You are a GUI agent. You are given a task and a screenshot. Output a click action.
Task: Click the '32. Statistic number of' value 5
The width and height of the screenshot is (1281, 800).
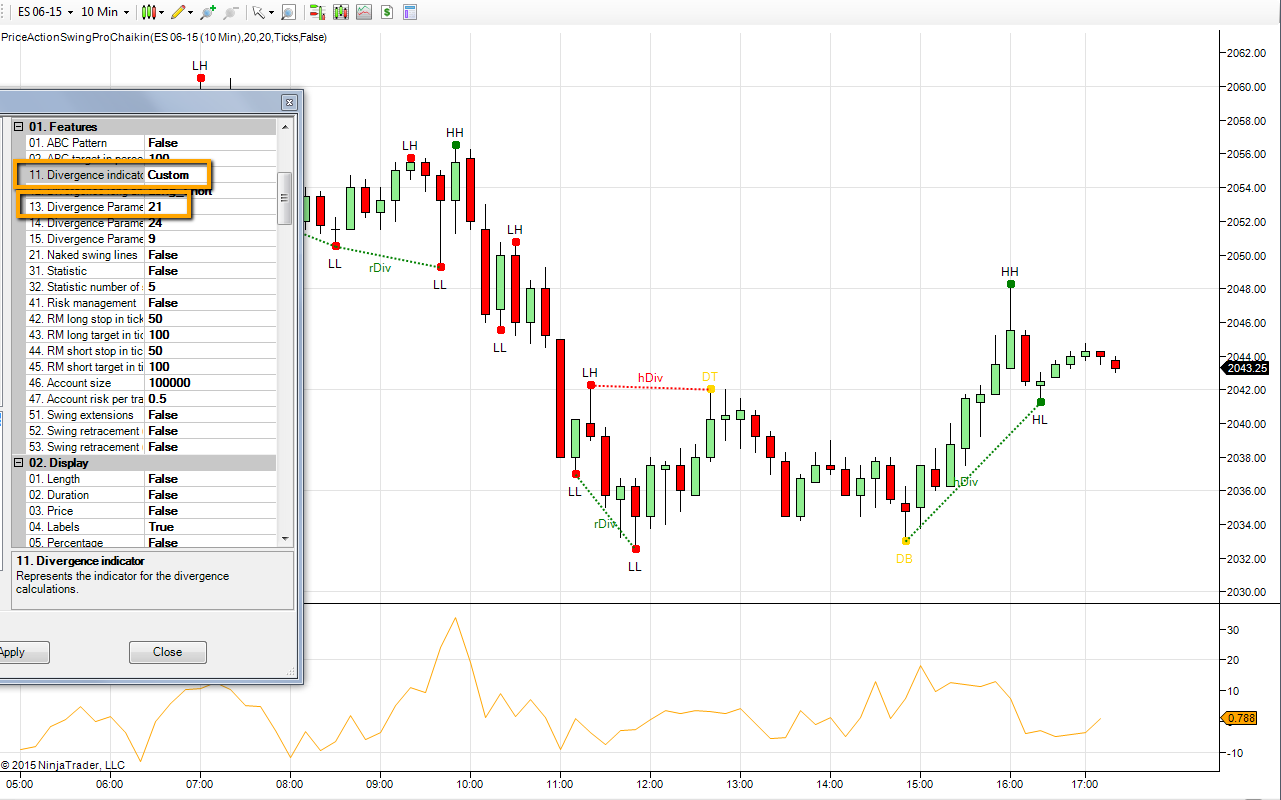click(x=152, y=287)
